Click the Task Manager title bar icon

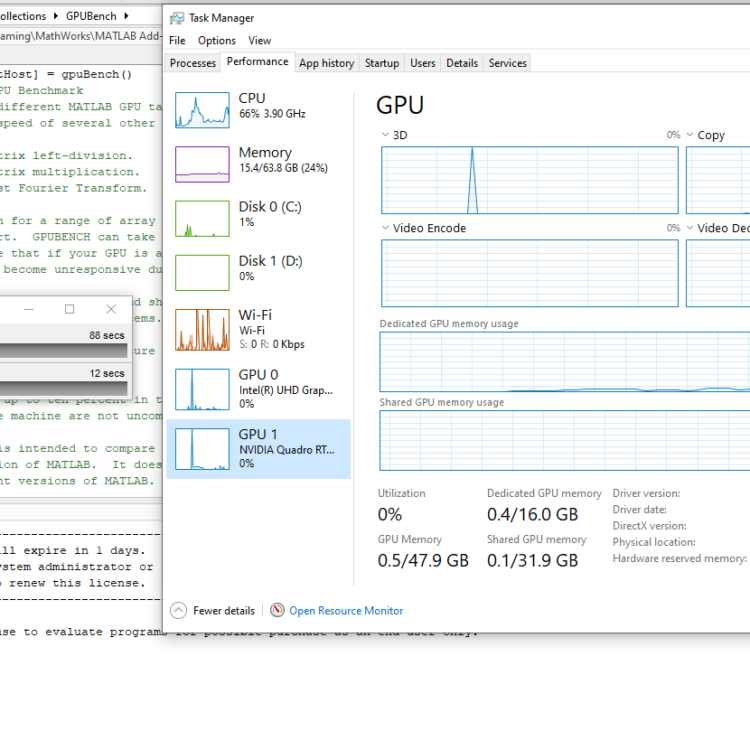(177, 18)
